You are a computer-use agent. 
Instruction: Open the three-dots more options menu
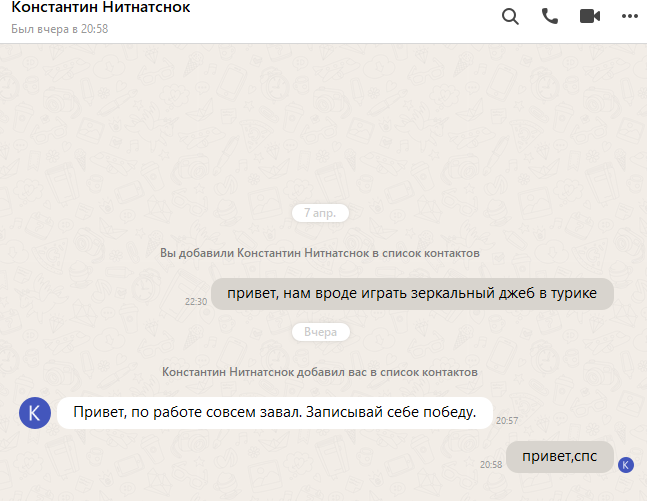click(x=630, y=17)
